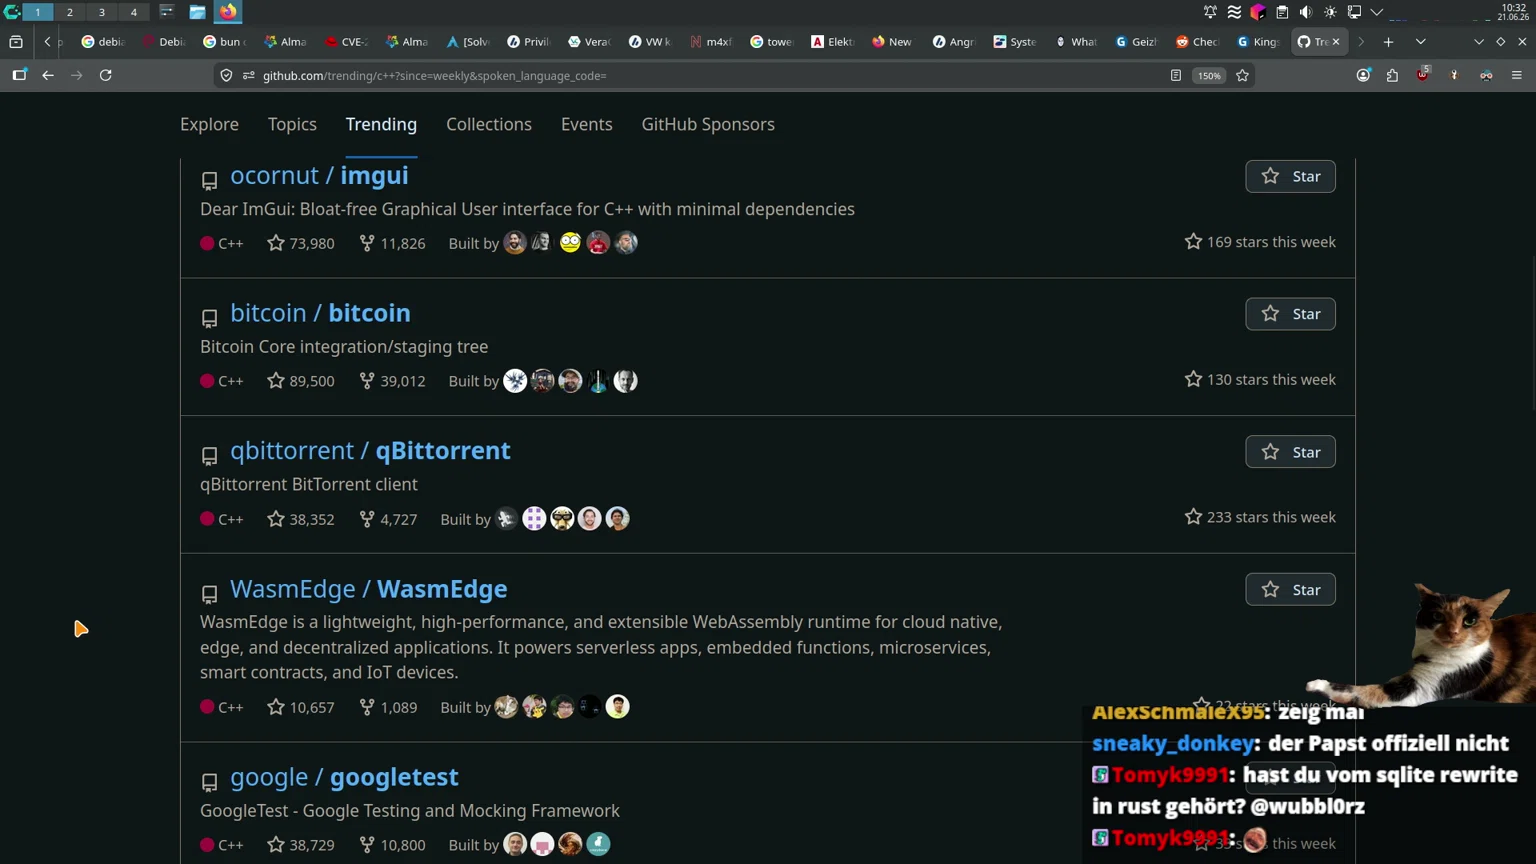
Task: Expand the list all tabs dropdown
Action: 1420,42
